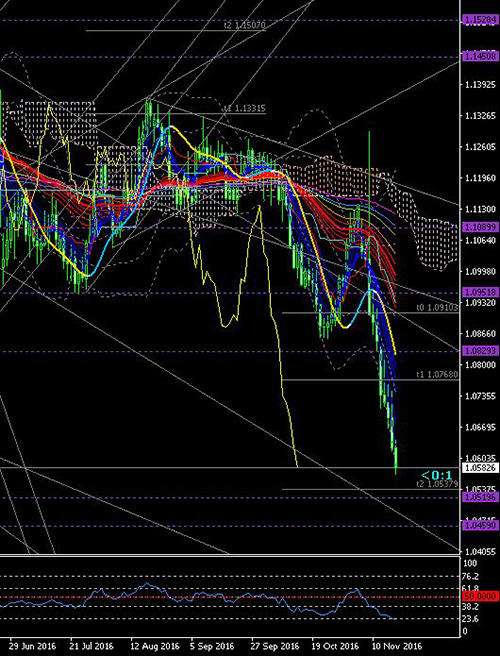Image resolution: width=500 pixels, height=656 pixels.
Task: Click the t2 1.05379 target text
Action: click(438, 484)
